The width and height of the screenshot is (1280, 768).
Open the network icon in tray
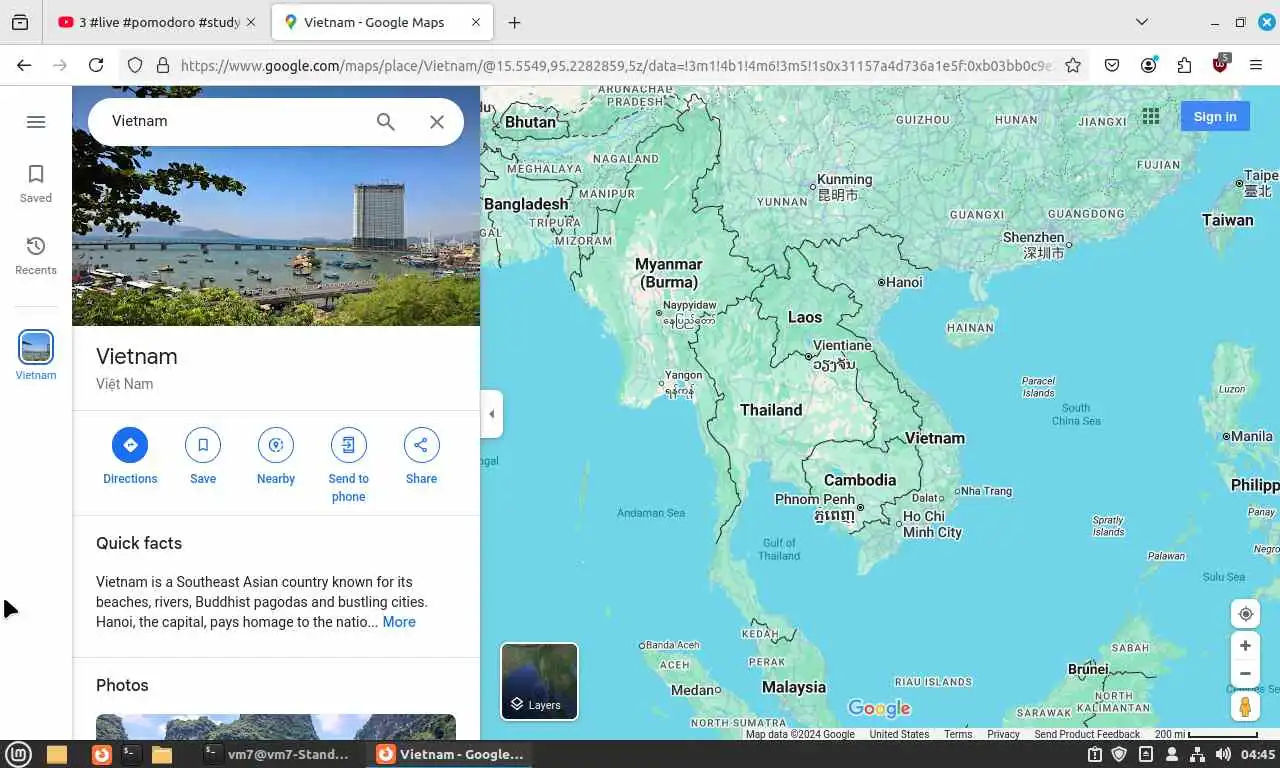pyautogui.click(x=1197, y=754)
